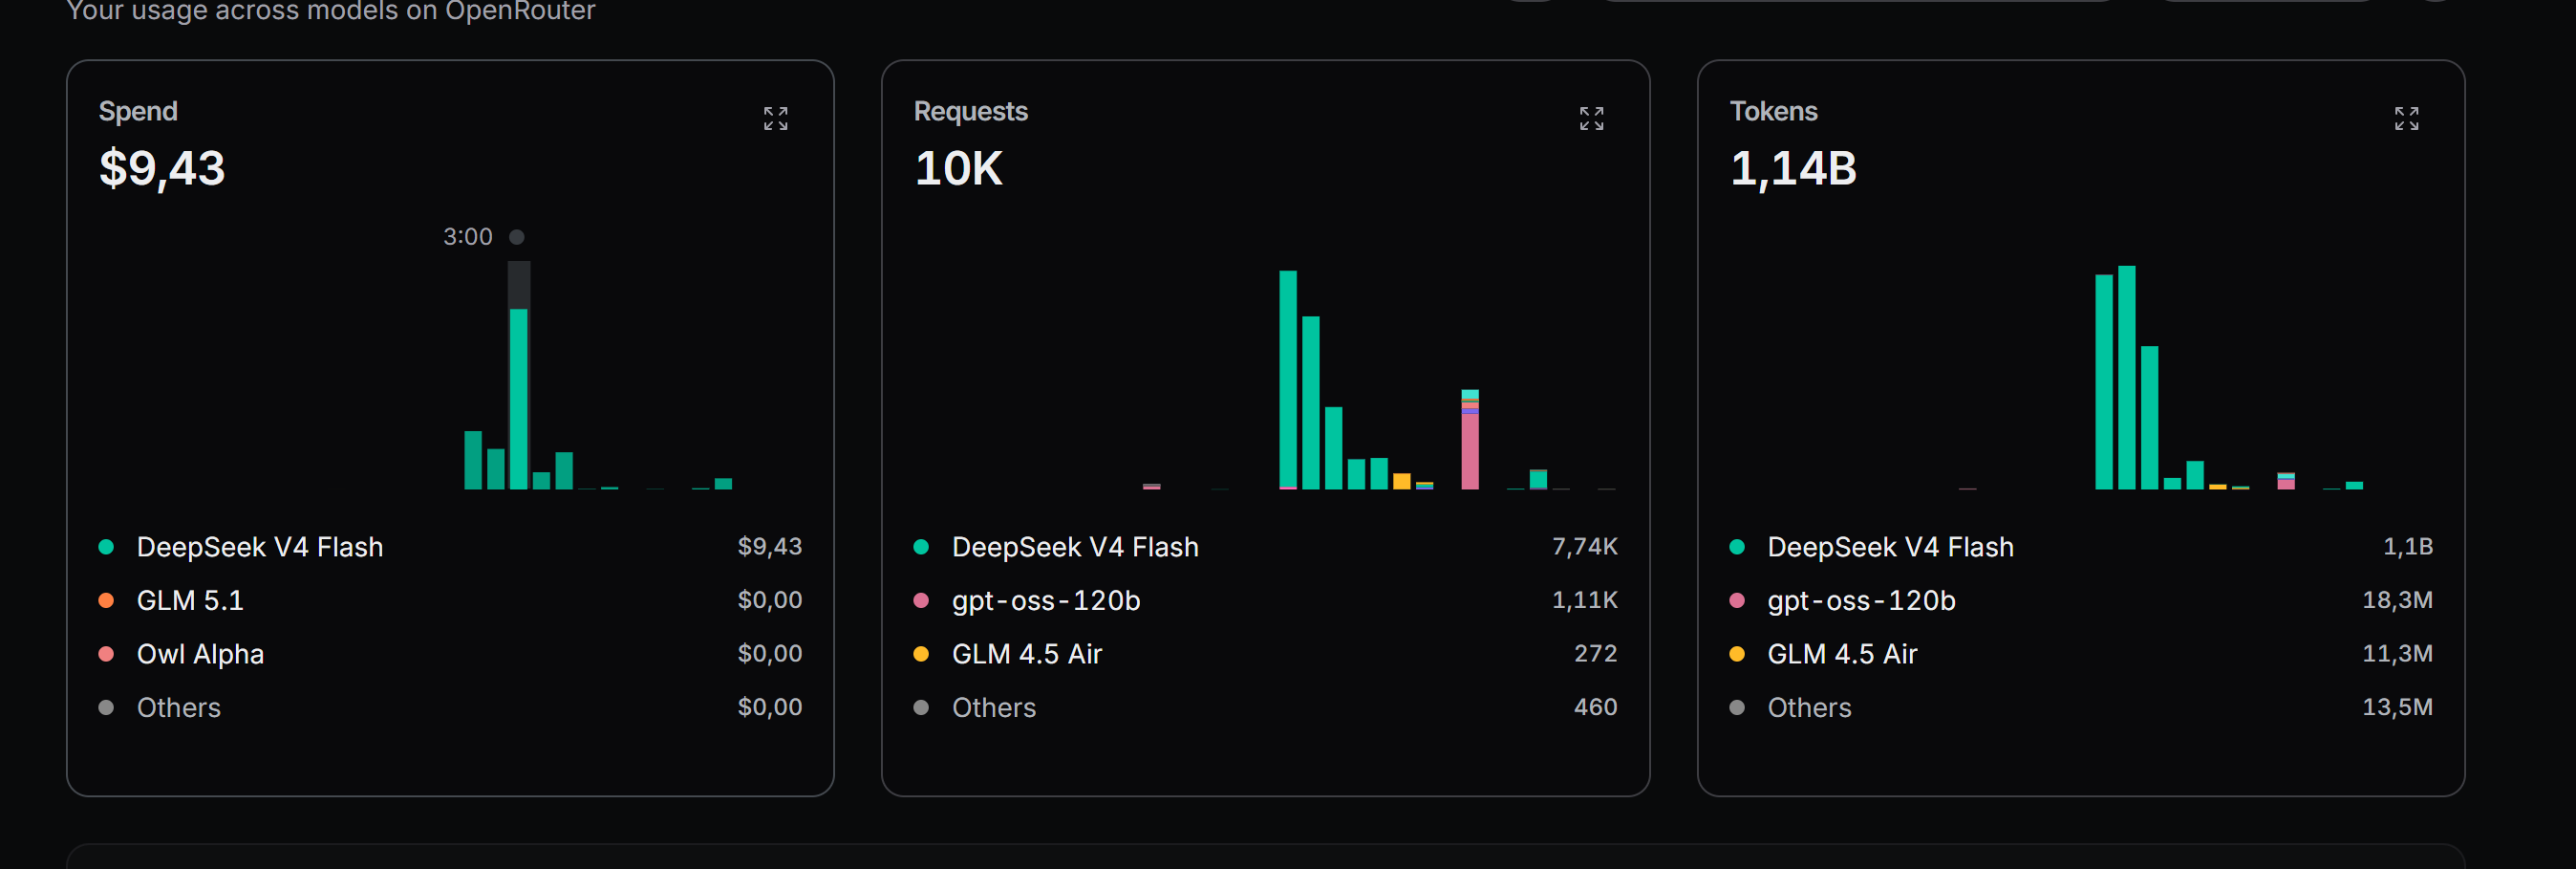Image resolution: width=2576 pixels, height=869 pixels.
Task: Select DeepSeek V4 Flash in the Requests legend
Action: [x=1075, y=547]
